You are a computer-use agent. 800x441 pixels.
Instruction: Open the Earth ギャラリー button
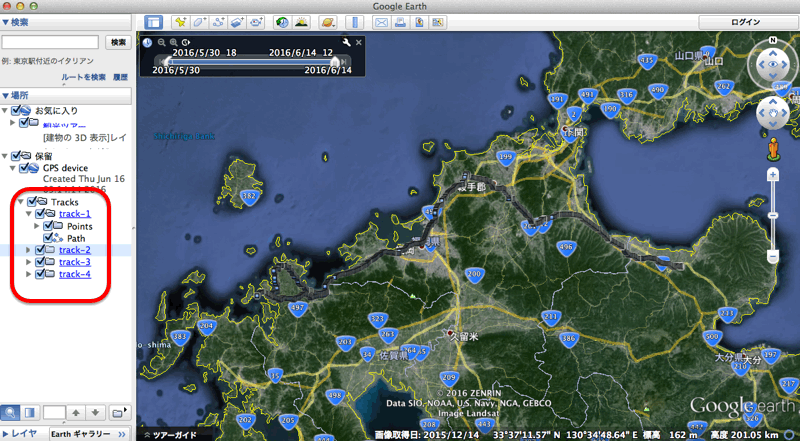[88, 434]
